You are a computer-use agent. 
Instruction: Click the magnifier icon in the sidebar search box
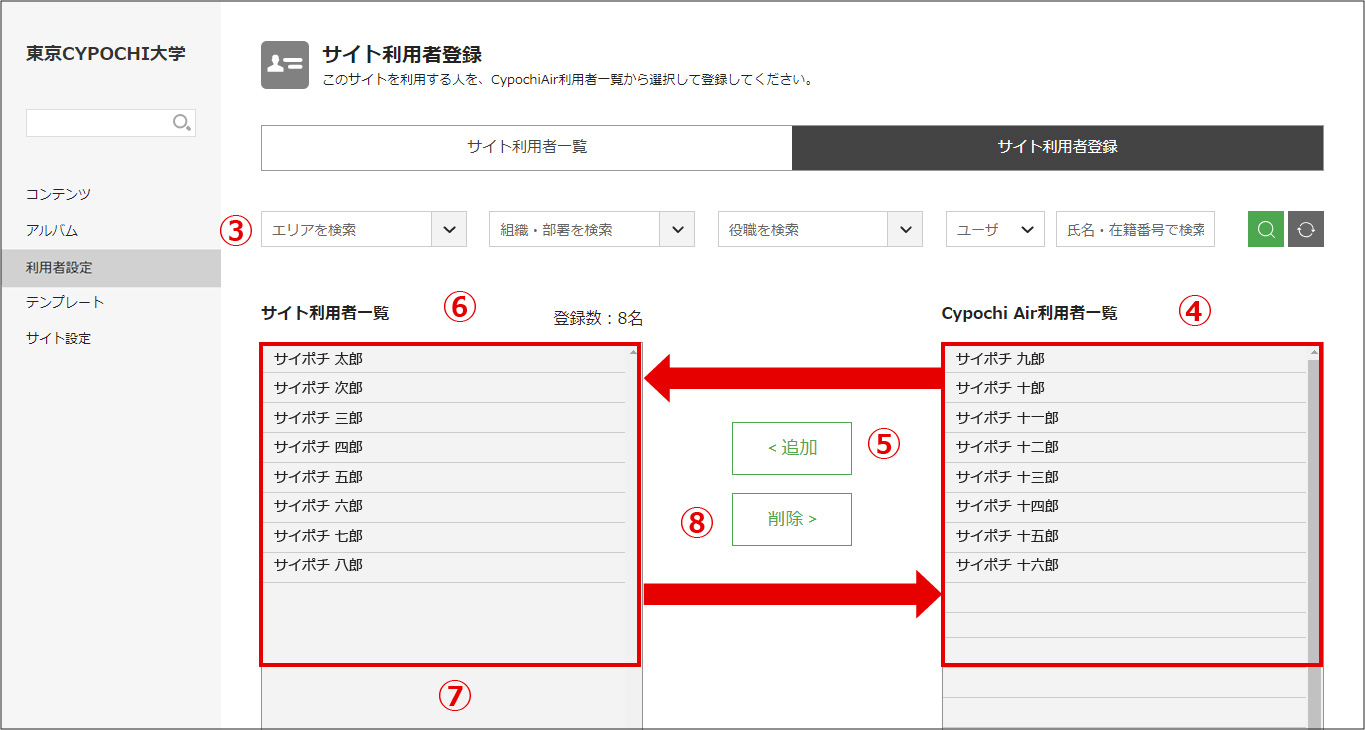[x=181, y=122]
